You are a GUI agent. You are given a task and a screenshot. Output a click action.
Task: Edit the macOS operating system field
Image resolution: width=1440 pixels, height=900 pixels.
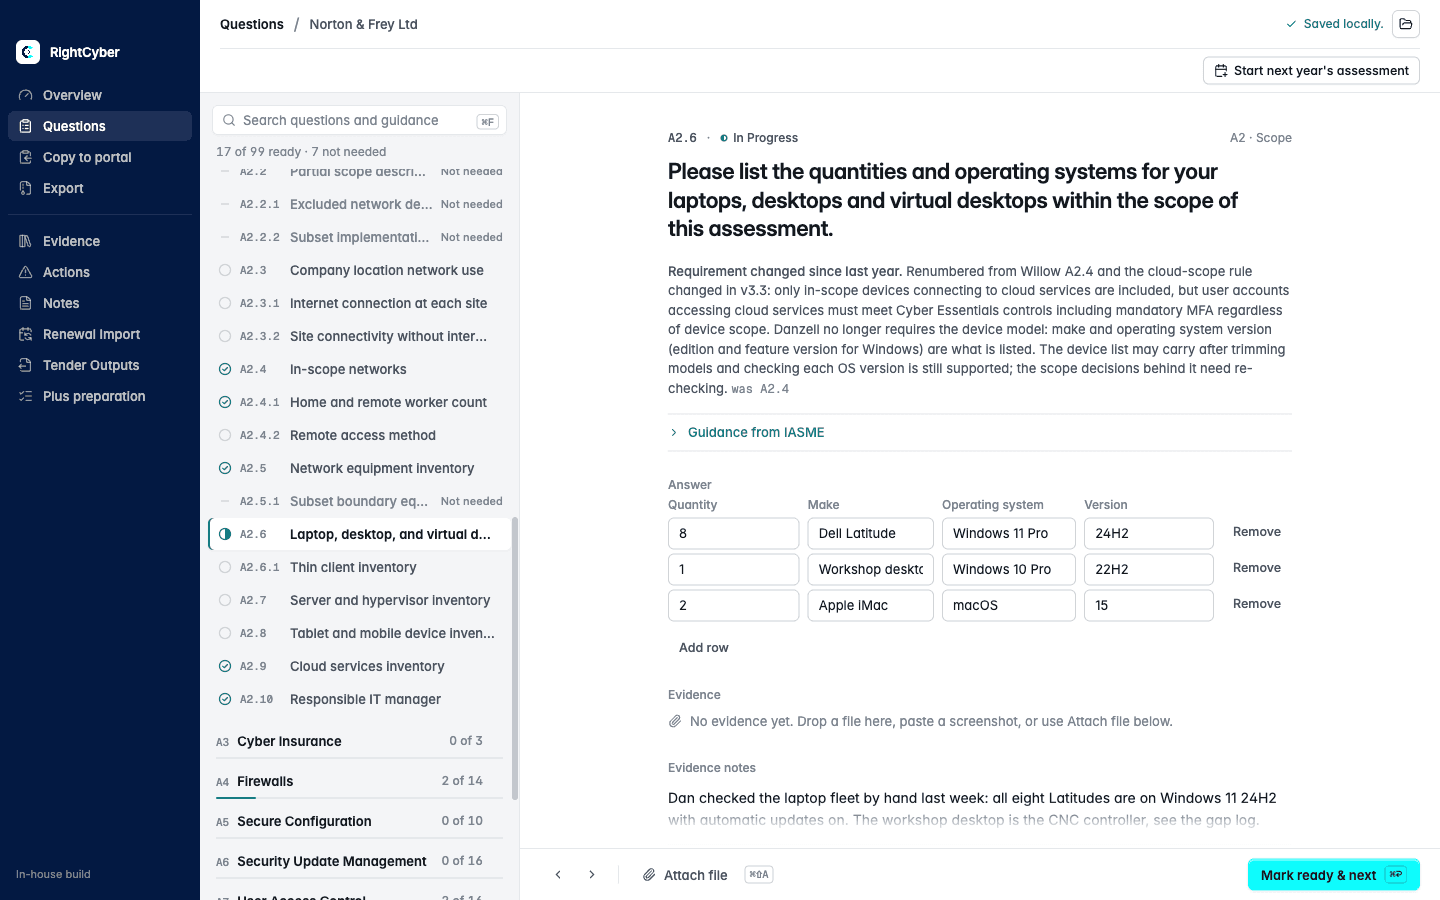point(1008,605)
